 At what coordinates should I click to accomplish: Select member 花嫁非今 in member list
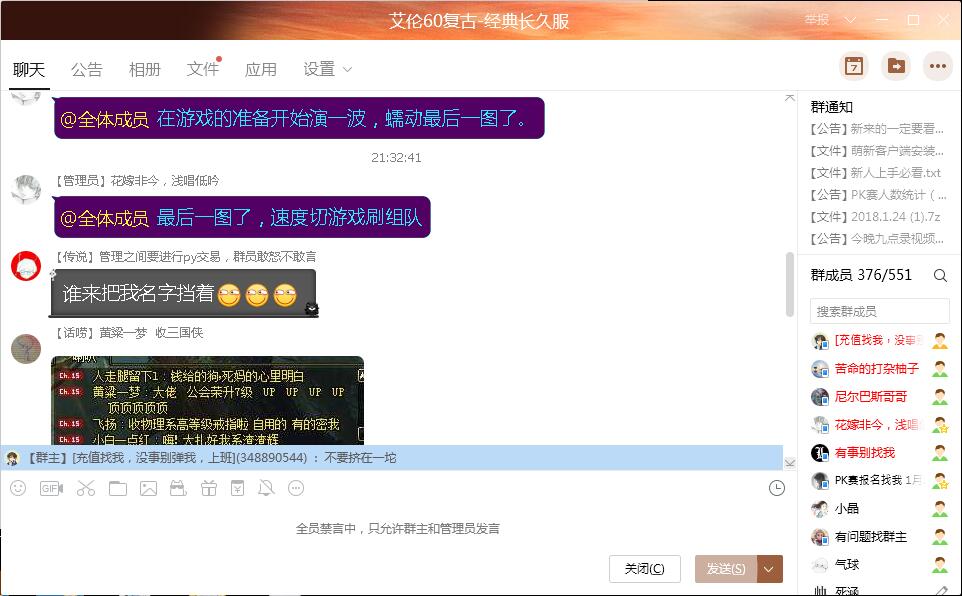[877, 425]
